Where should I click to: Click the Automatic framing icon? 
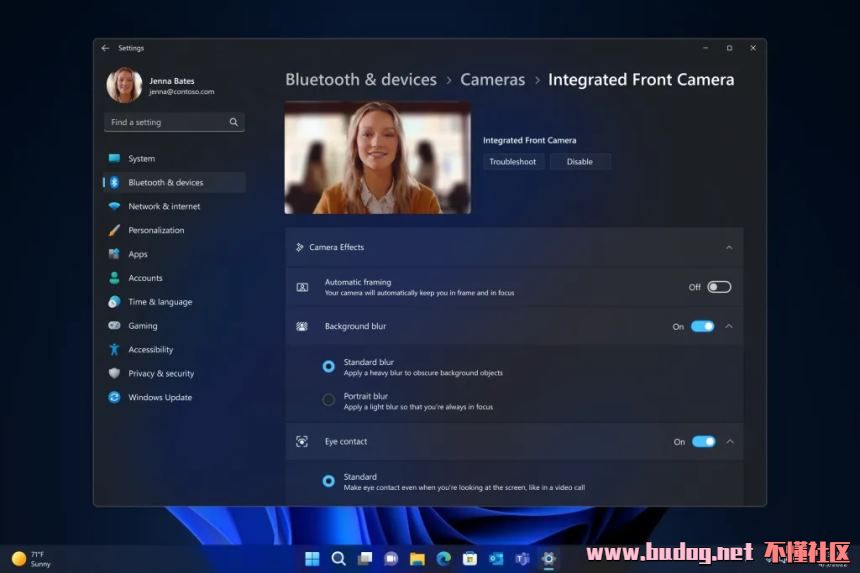[x=302, y=287]
